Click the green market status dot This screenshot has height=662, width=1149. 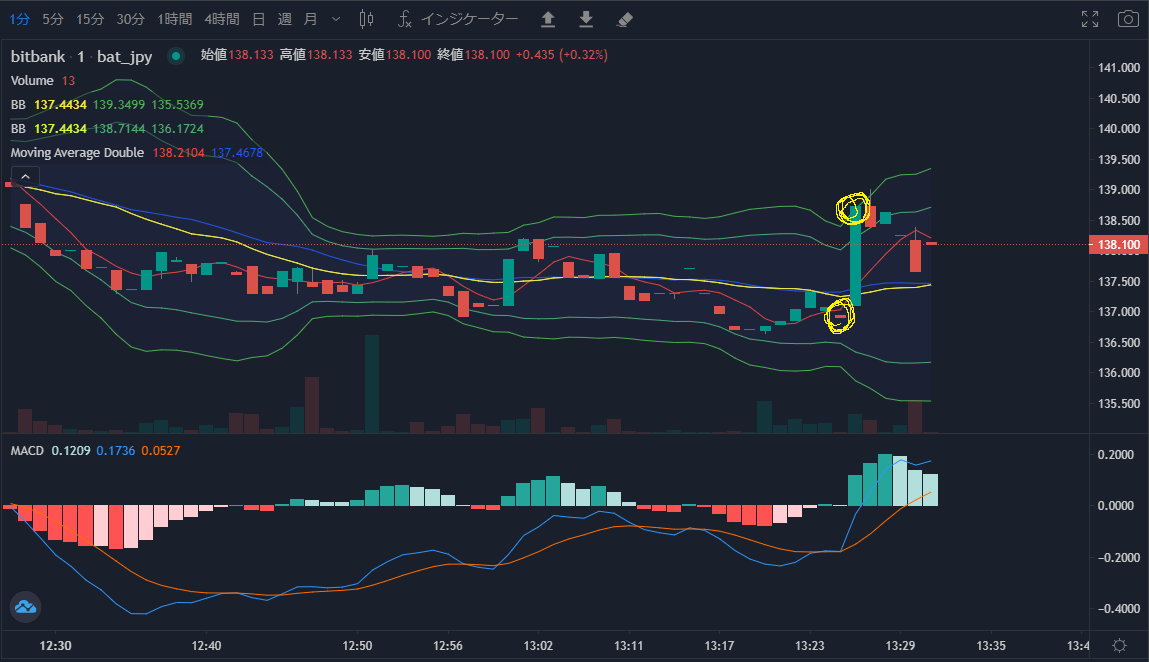(x=176, y=56)
